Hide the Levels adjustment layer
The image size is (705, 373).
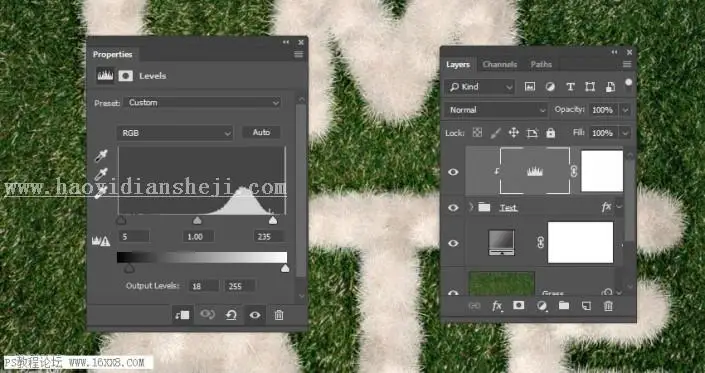click(x=453, y=172)
